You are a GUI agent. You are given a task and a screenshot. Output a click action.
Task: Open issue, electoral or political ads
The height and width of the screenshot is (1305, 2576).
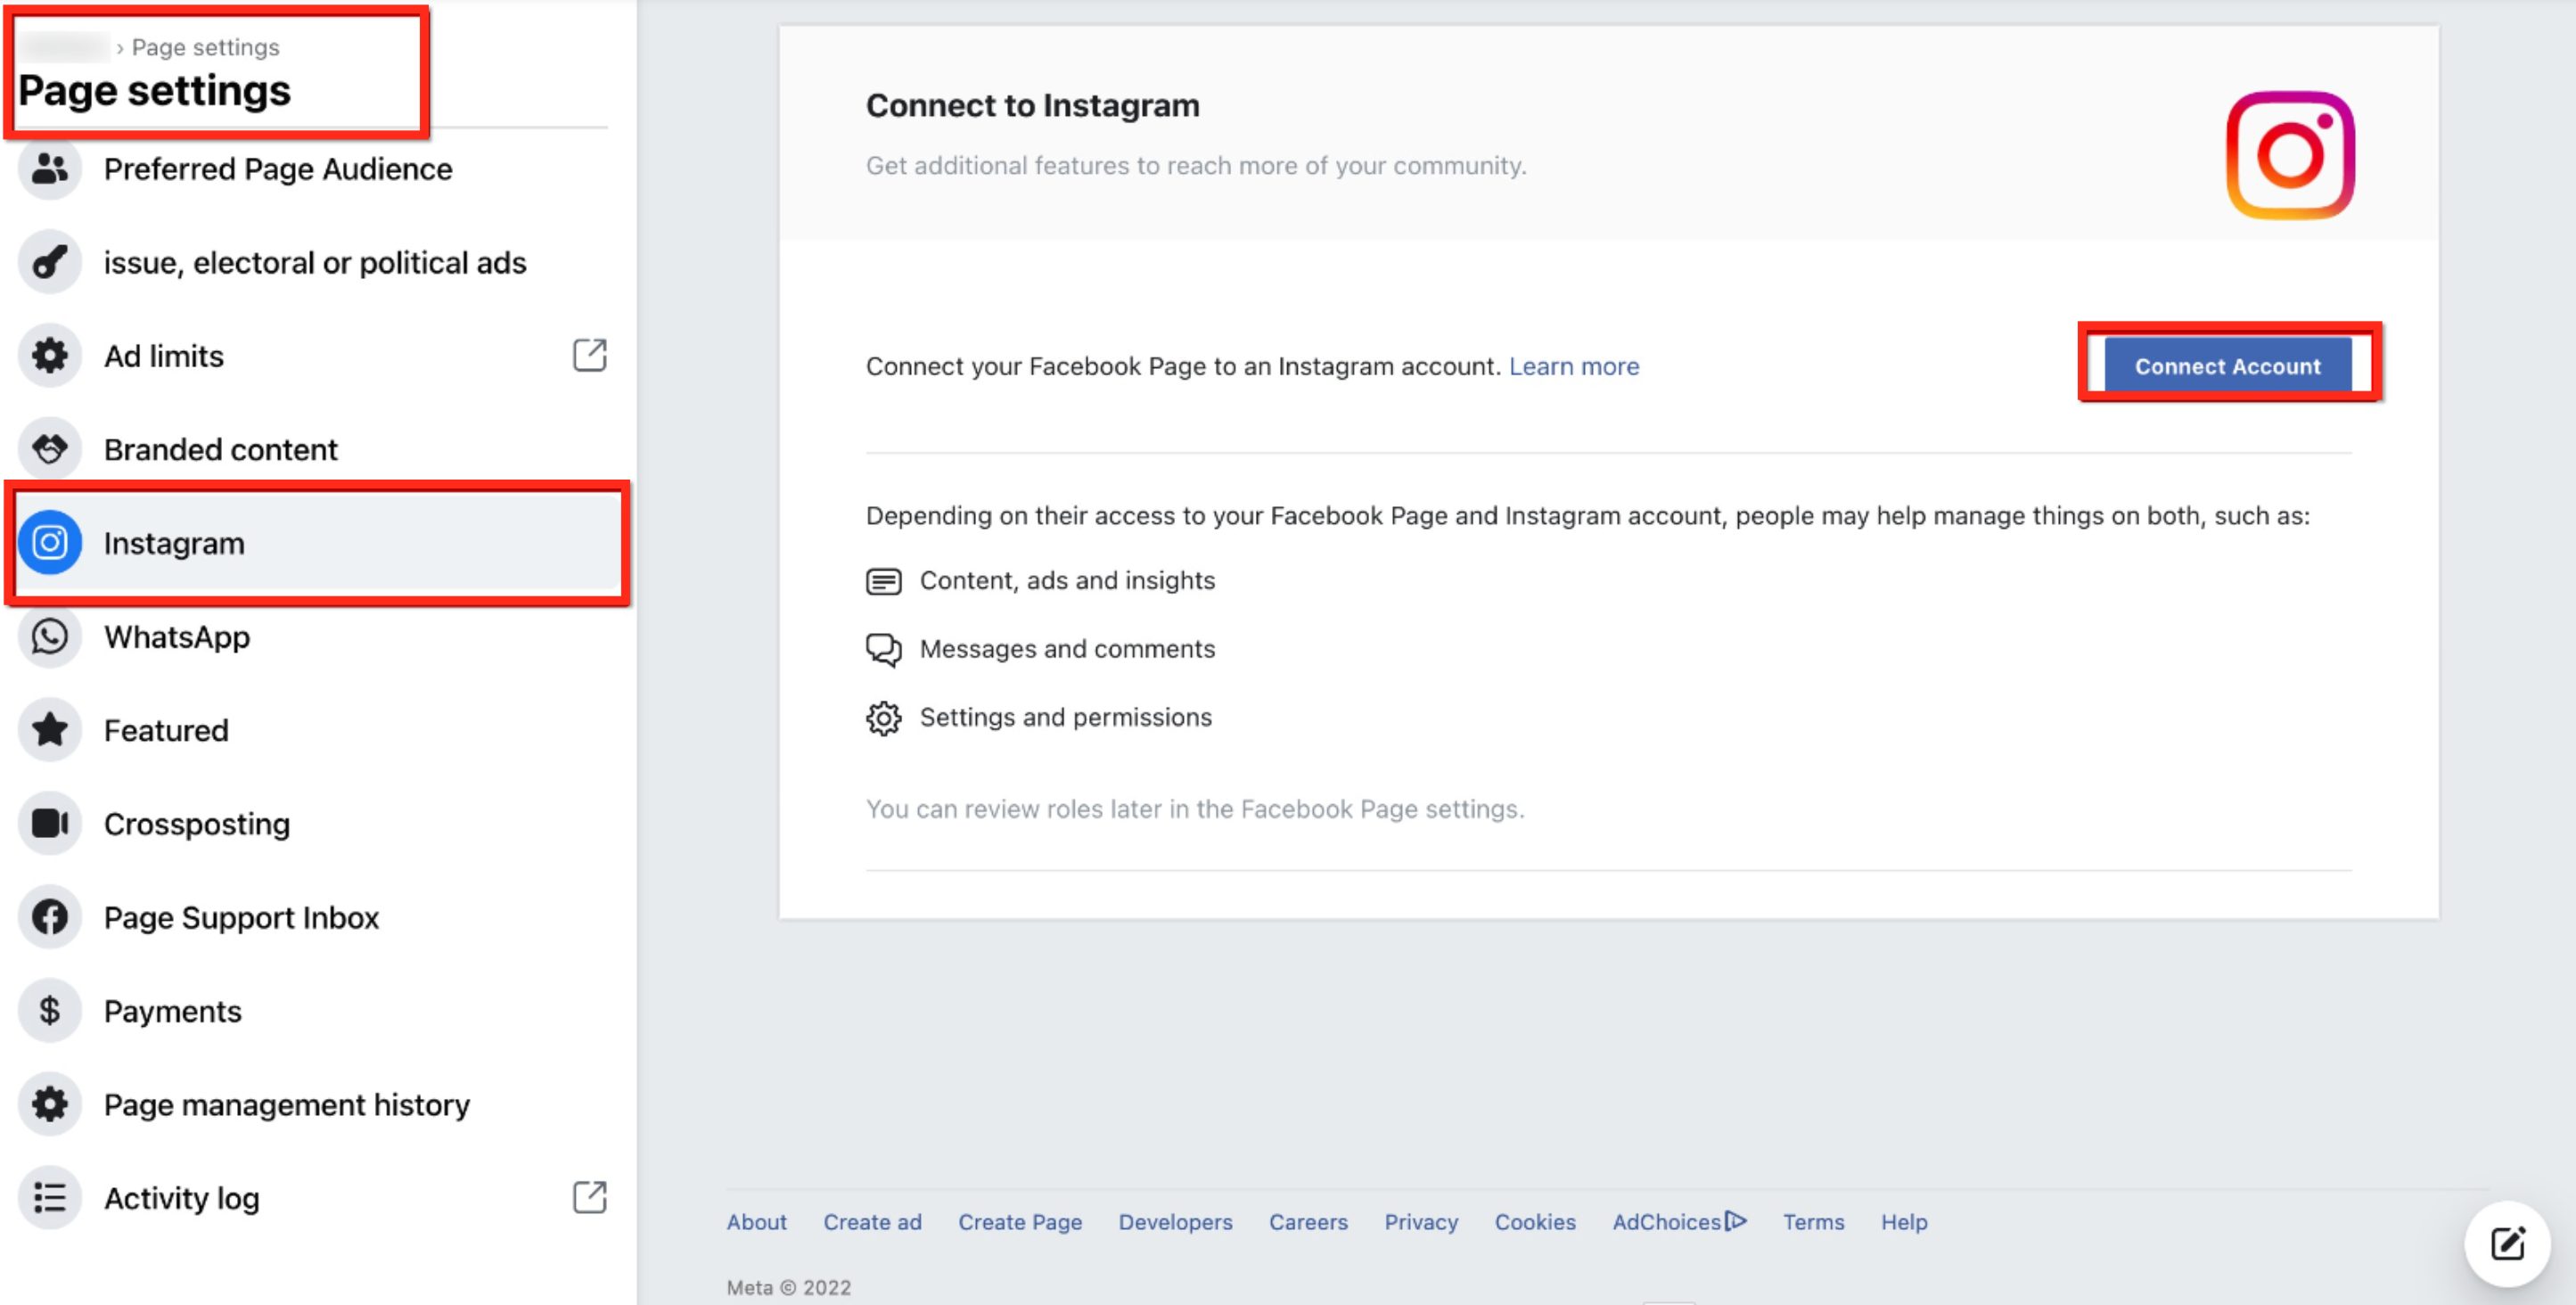(x=314, y=263)
